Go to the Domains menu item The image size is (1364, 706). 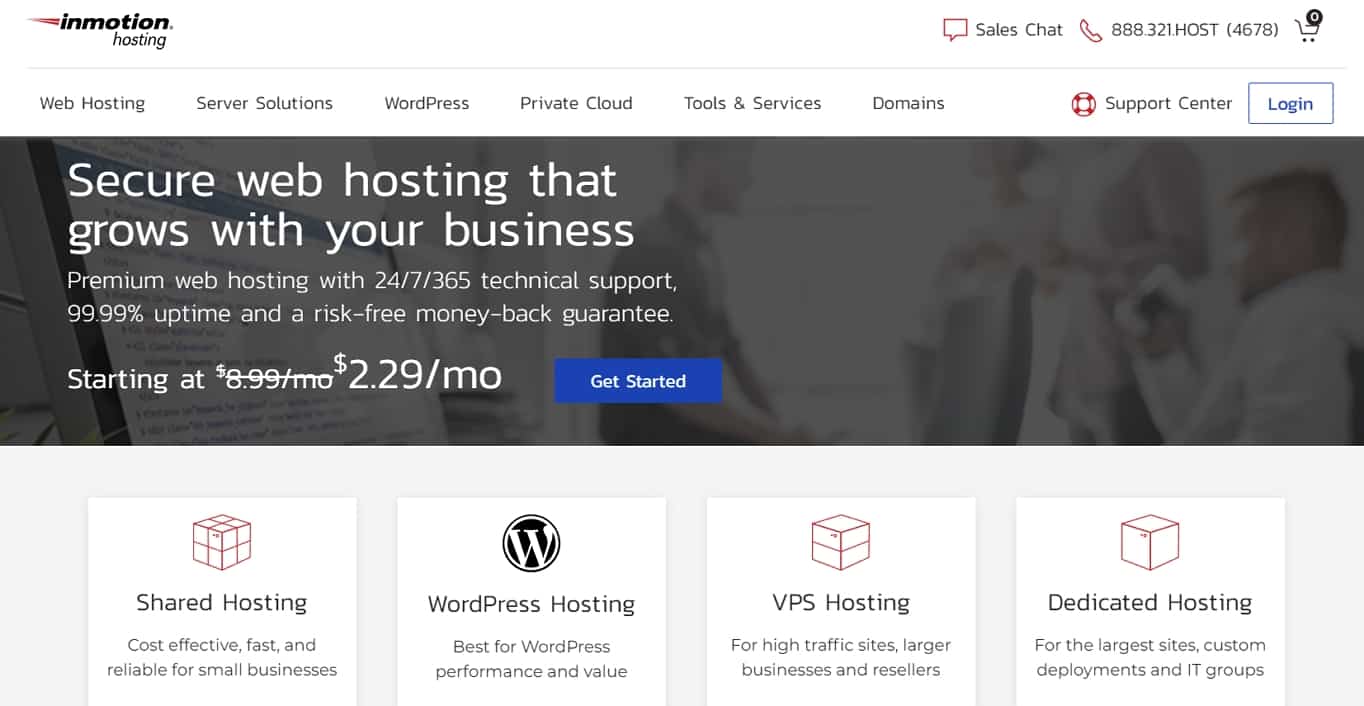click(x=908, y=103)
